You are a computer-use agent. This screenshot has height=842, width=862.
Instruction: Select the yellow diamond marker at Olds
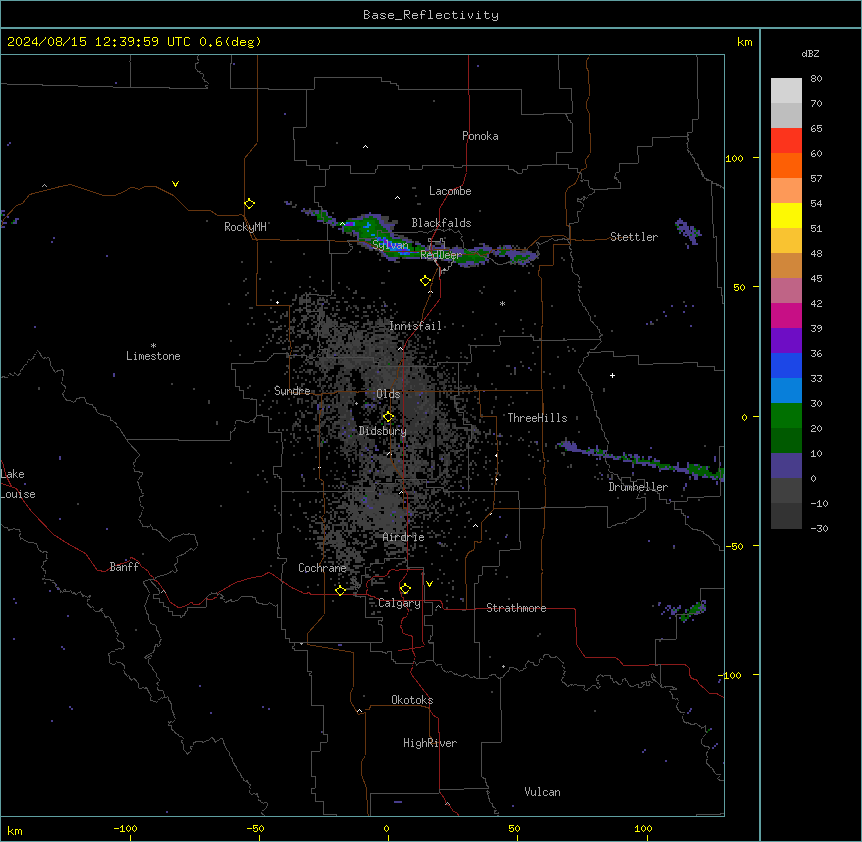tap(388, 417)
